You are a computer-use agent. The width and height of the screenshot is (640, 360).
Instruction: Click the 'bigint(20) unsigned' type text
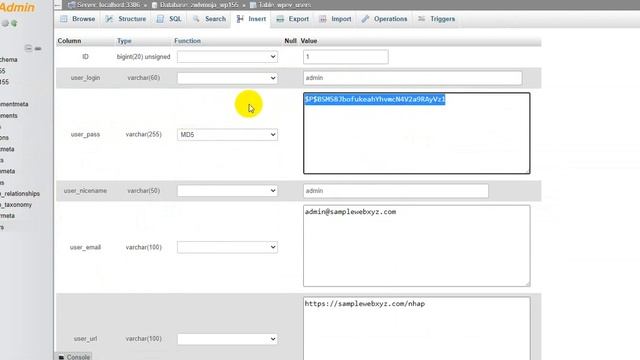point(143,57)
